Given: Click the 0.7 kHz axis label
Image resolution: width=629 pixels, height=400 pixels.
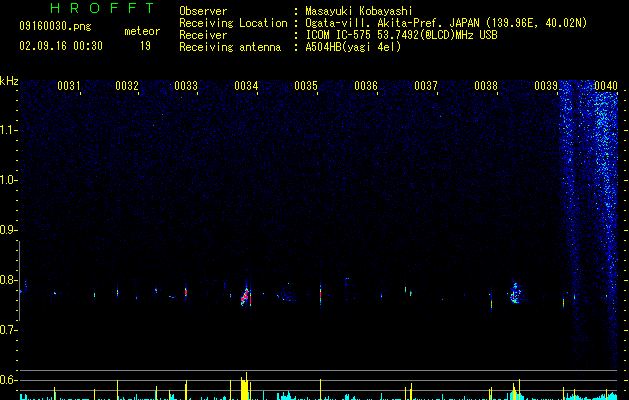Looking at the screenshot, I should (8, 330).
